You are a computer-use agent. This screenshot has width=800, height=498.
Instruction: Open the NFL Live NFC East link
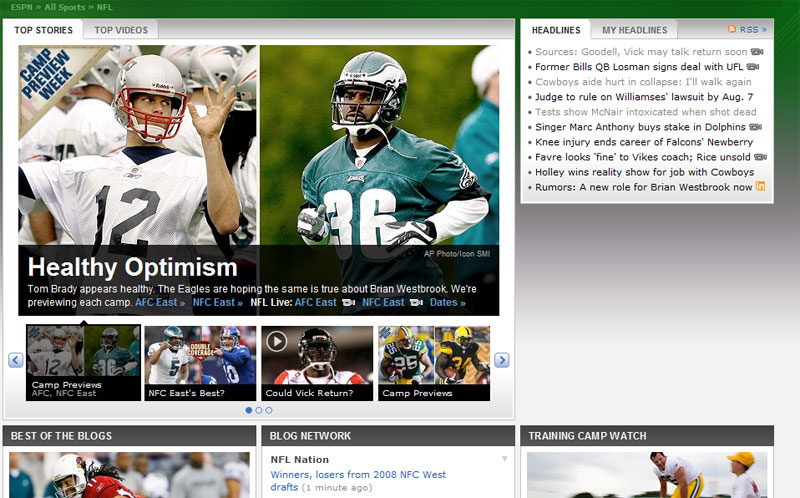[383, 302]
